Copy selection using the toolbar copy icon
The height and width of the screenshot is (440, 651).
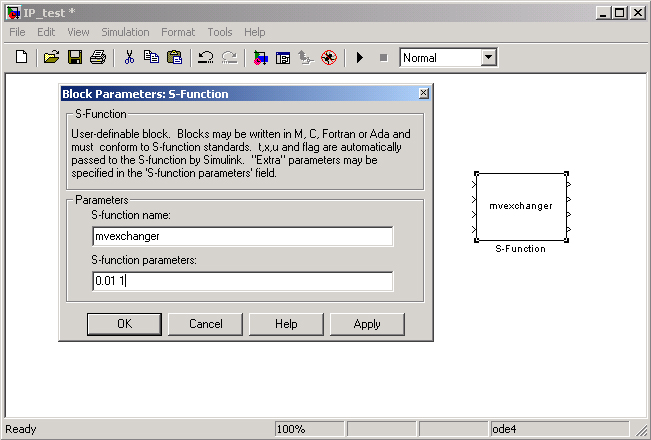click(x=151, y=58)
